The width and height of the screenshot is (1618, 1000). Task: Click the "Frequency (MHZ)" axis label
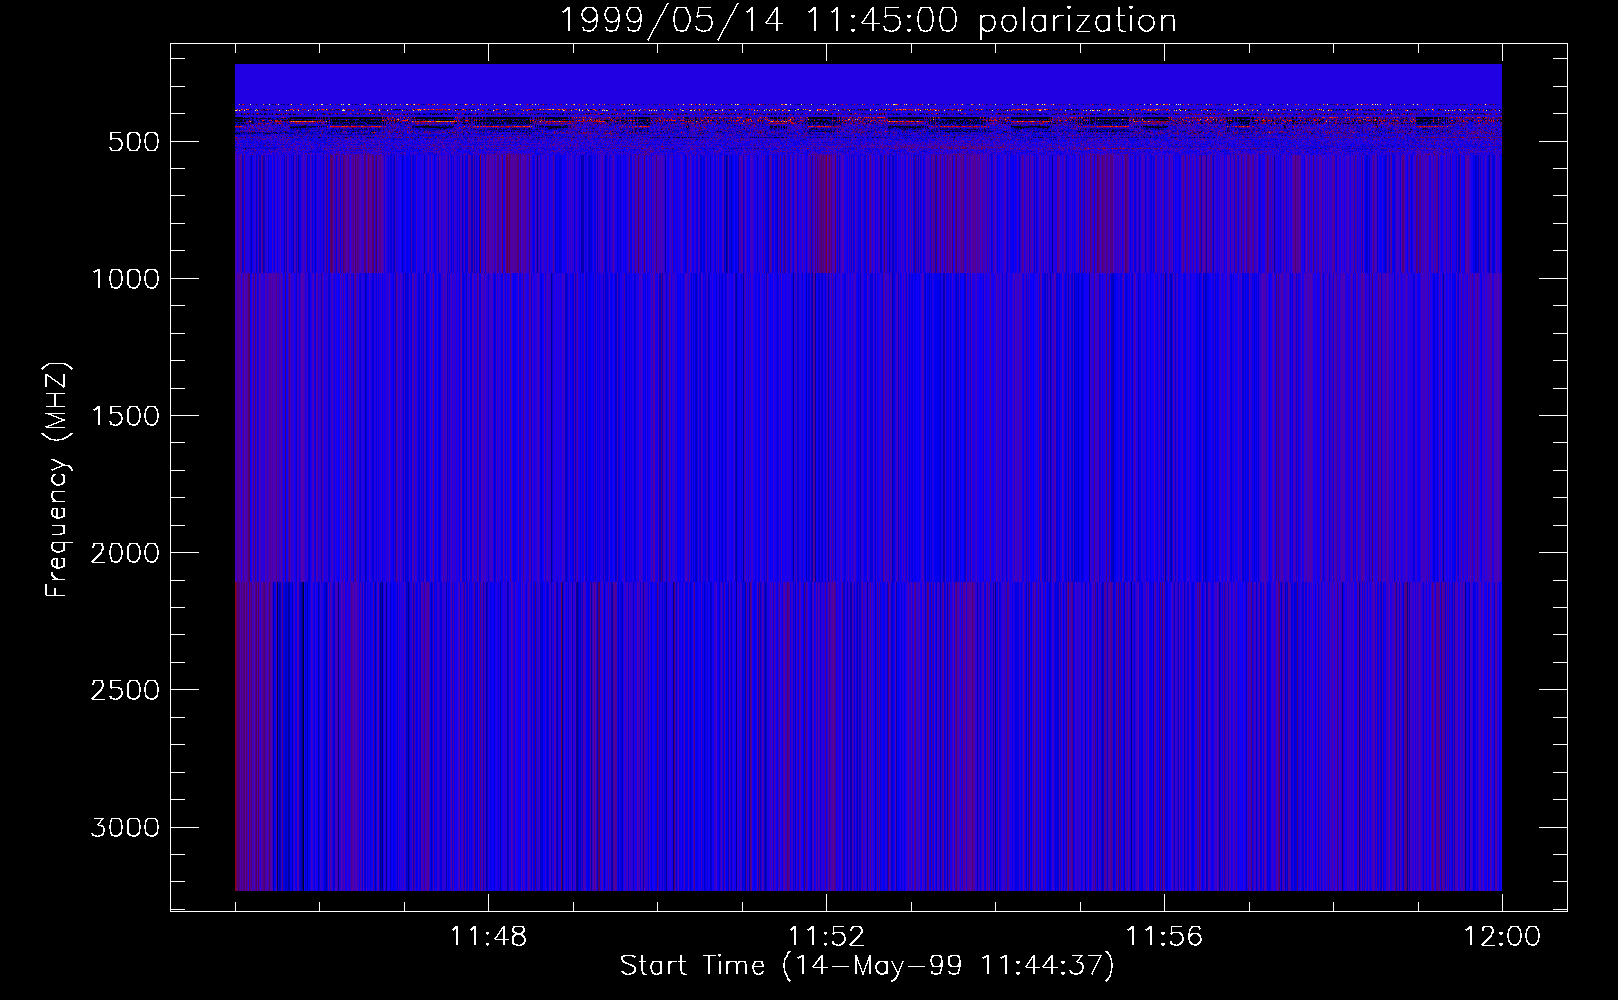point(57,479)
